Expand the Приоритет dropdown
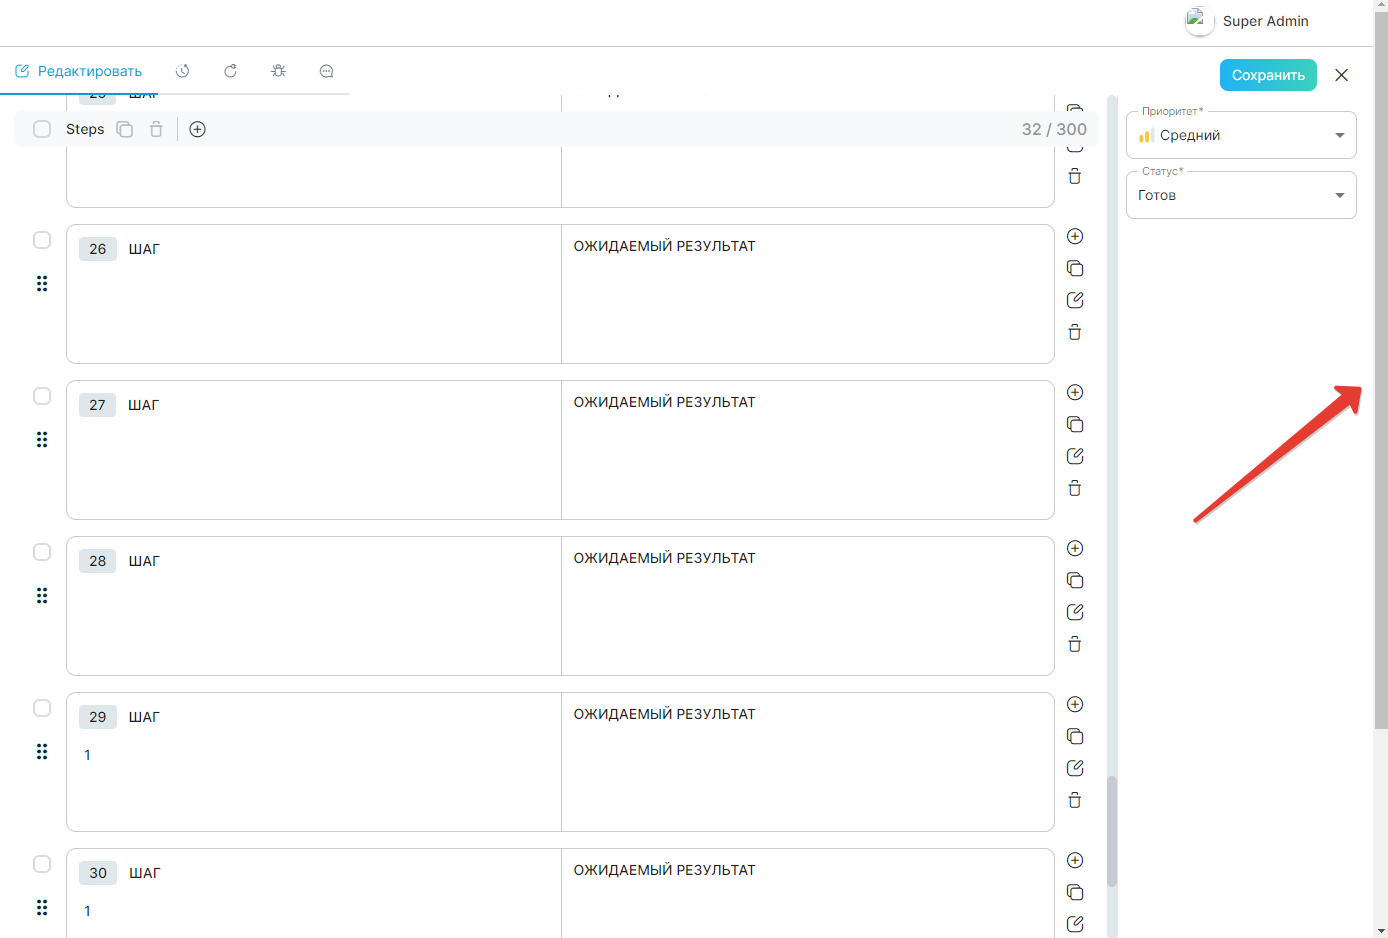The height and width of the screenshot is (938, 1388). pyautogui.click(x=1241, y=135)
